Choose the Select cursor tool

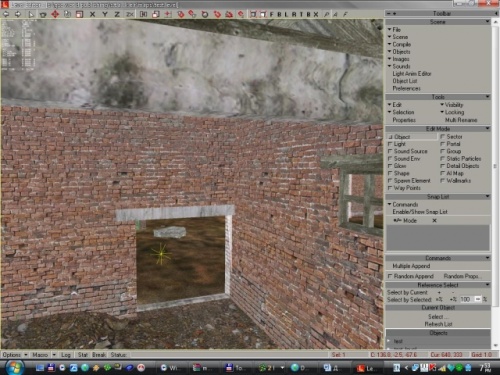pyautogui.click(x=31, y=14)
